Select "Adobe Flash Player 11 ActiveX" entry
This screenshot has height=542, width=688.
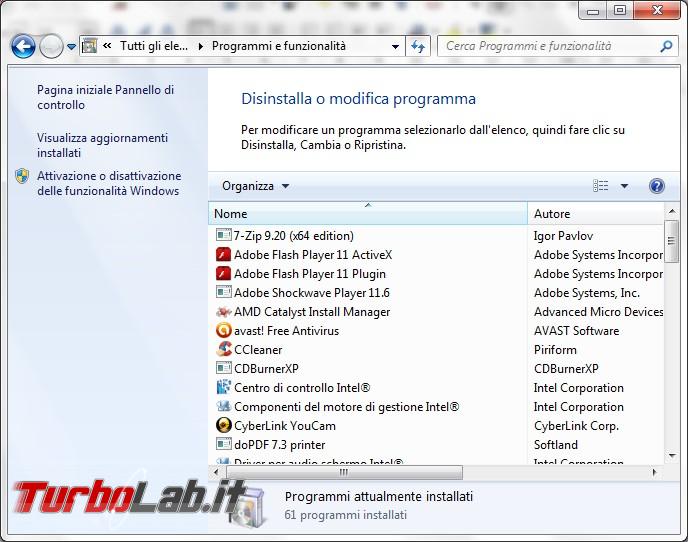tap(313, 255)
